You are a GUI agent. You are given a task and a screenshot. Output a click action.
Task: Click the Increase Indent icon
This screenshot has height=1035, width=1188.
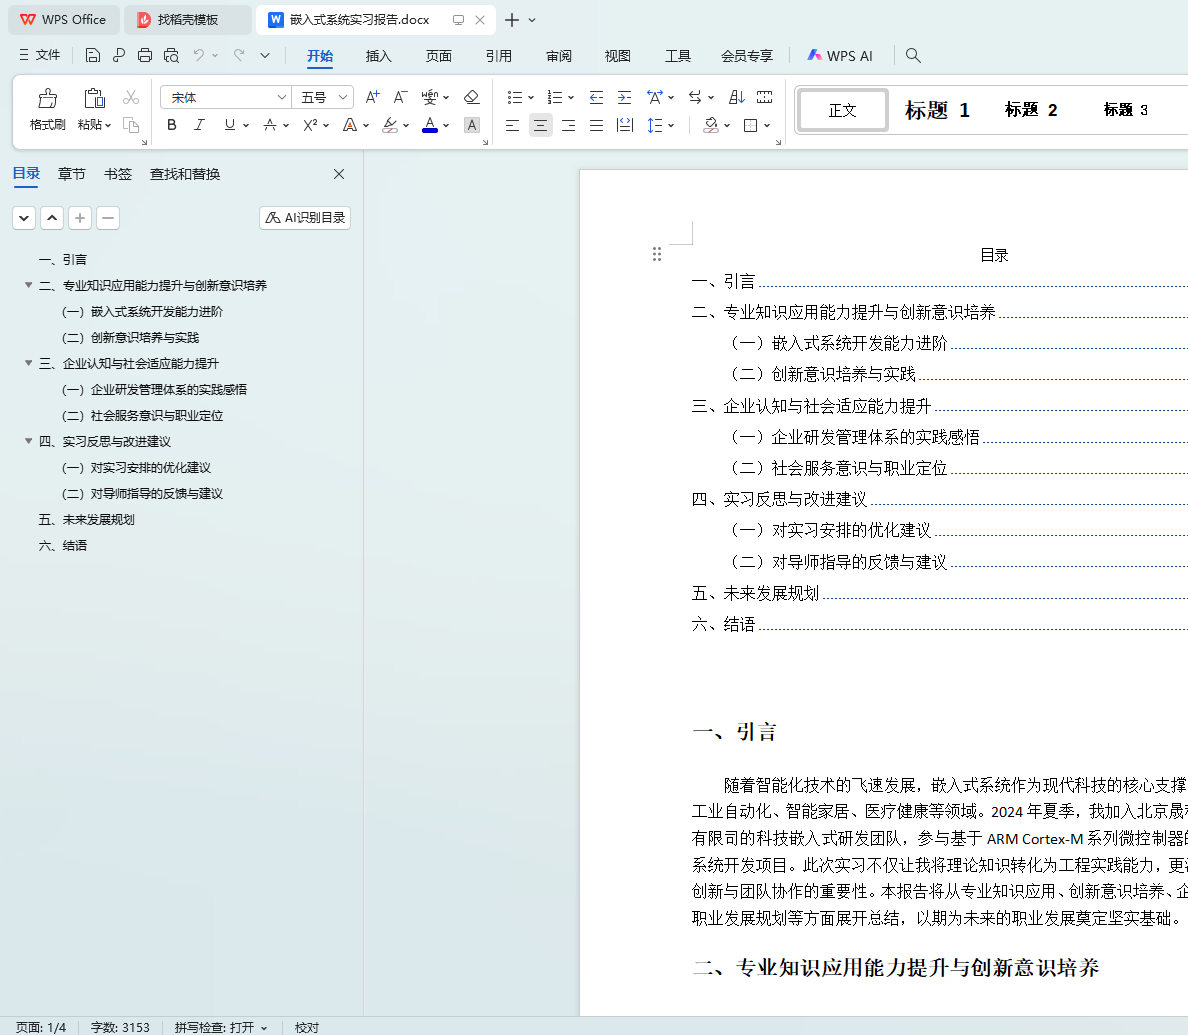tap(624, 97)
